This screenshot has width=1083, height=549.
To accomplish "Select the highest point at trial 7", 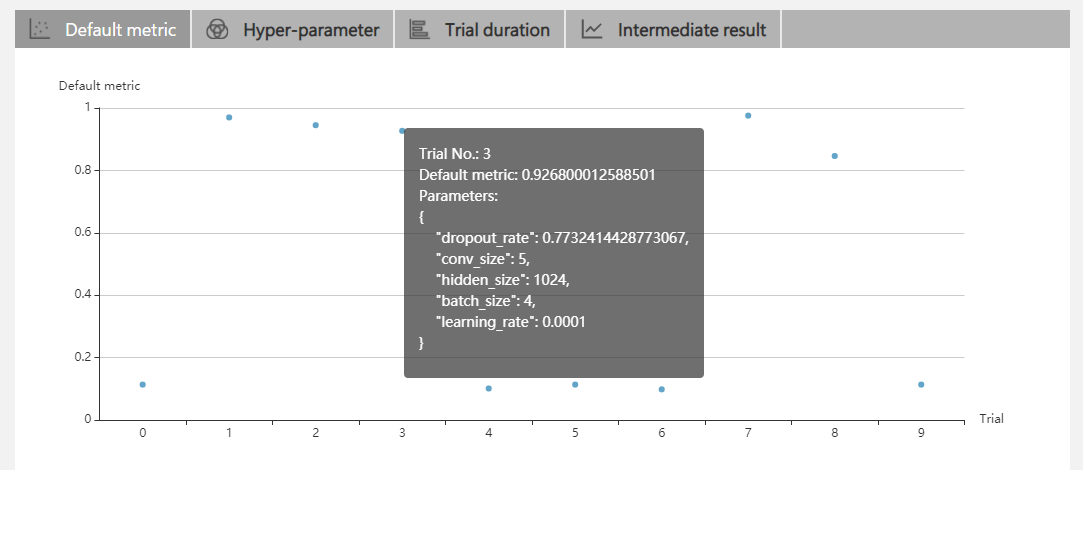I will (748, 116).
